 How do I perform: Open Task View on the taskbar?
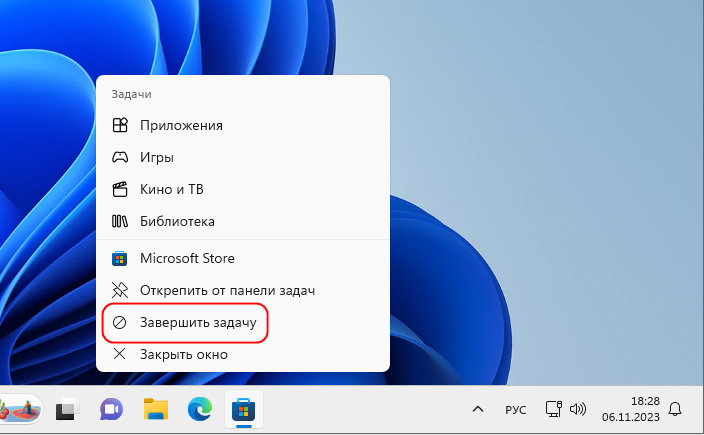(67, 409)
